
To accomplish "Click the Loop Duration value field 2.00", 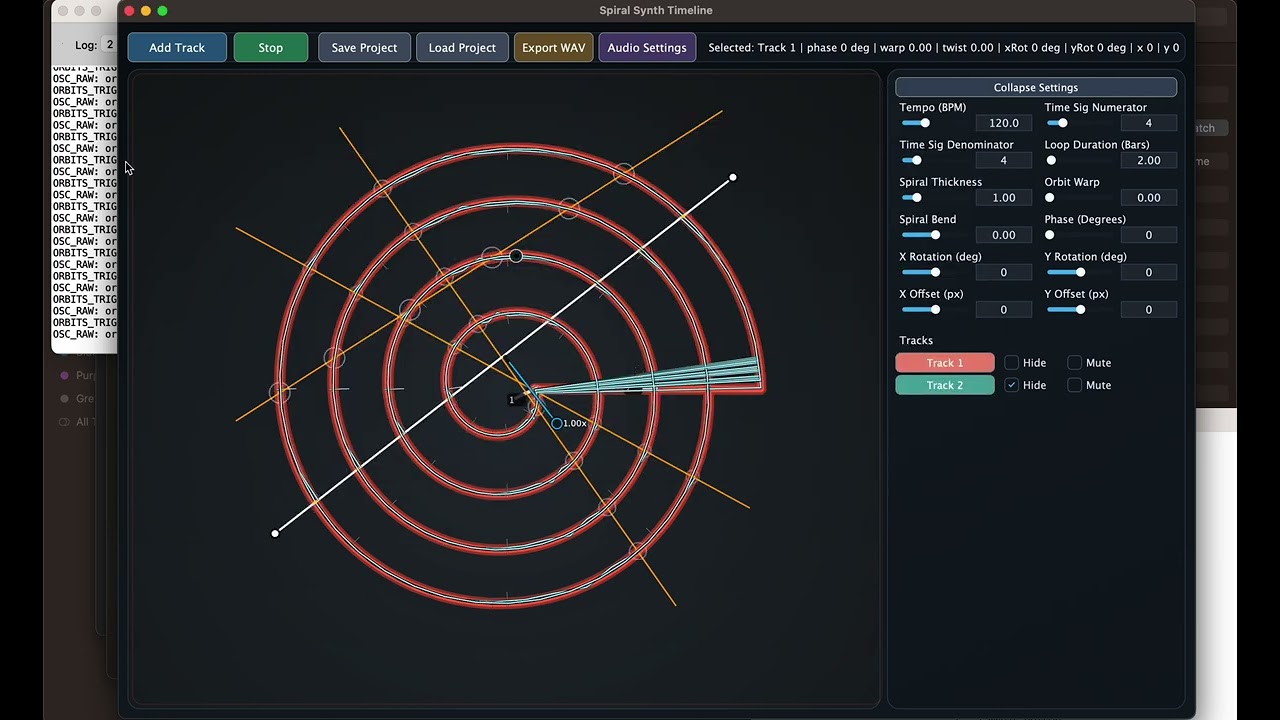I will [1148, 160].
